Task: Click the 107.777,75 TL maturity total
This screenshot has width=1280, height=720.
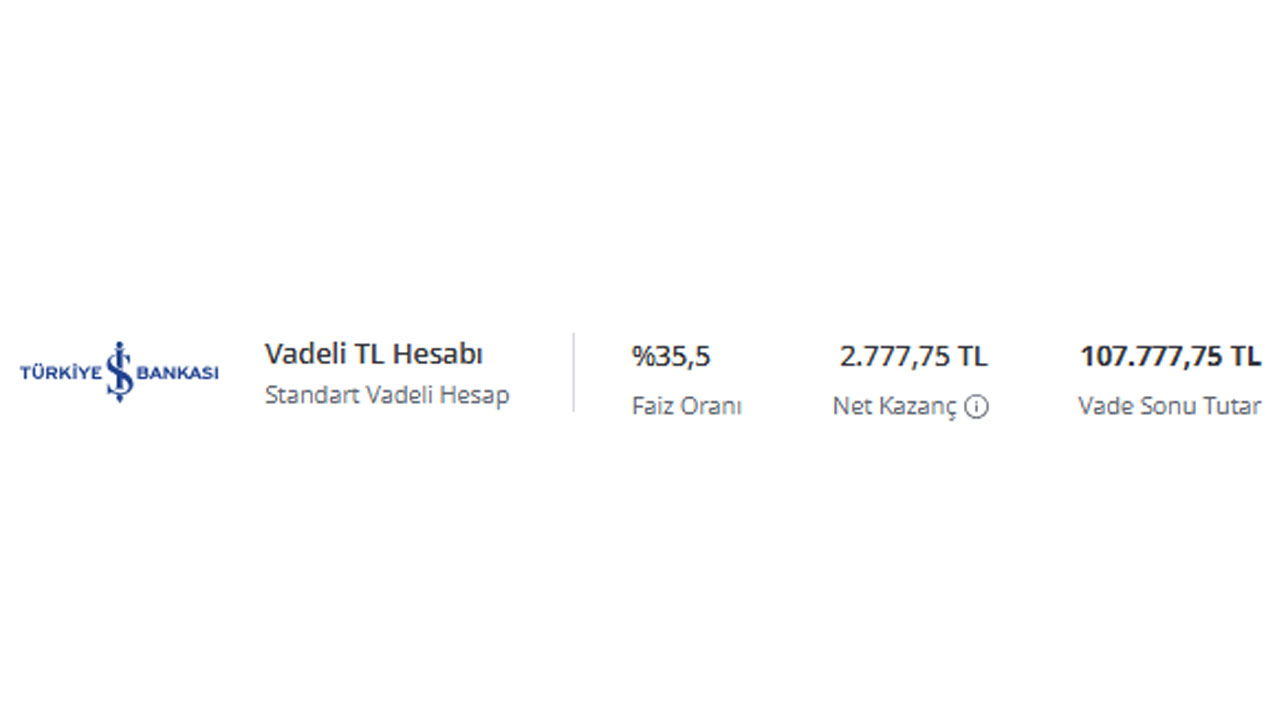Action: [x=1170, y=356]
